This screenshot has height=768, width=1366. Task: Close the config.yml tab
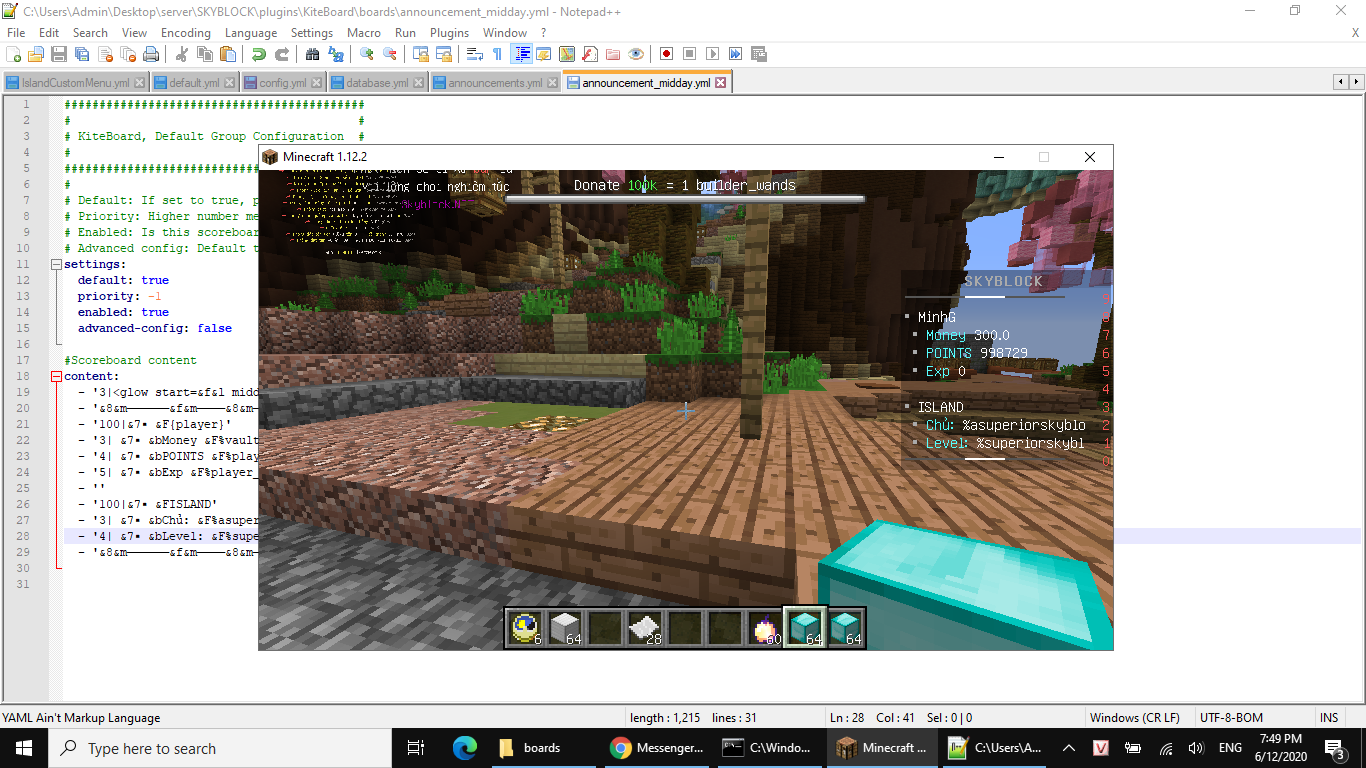(316, 83)
